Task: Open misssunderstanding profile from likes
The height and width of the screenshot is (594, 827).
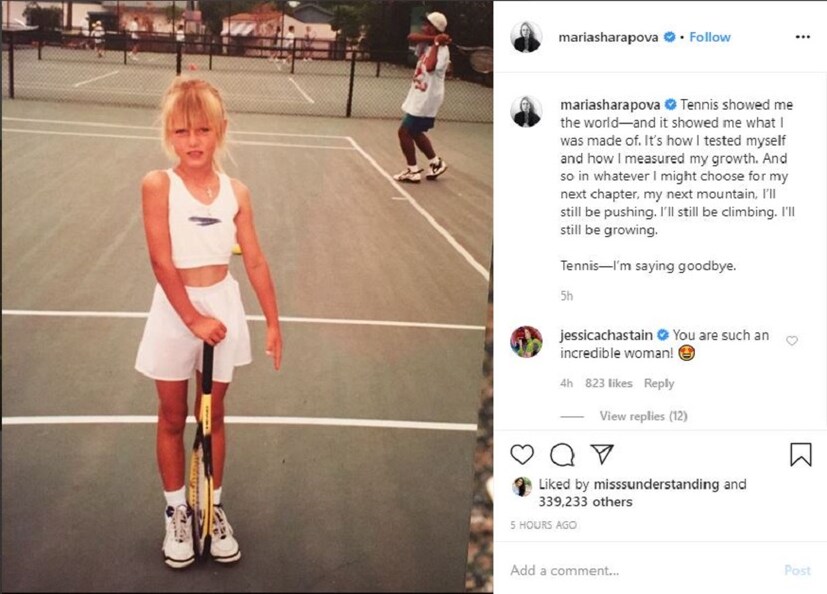Action: click(x=656, y=484)
